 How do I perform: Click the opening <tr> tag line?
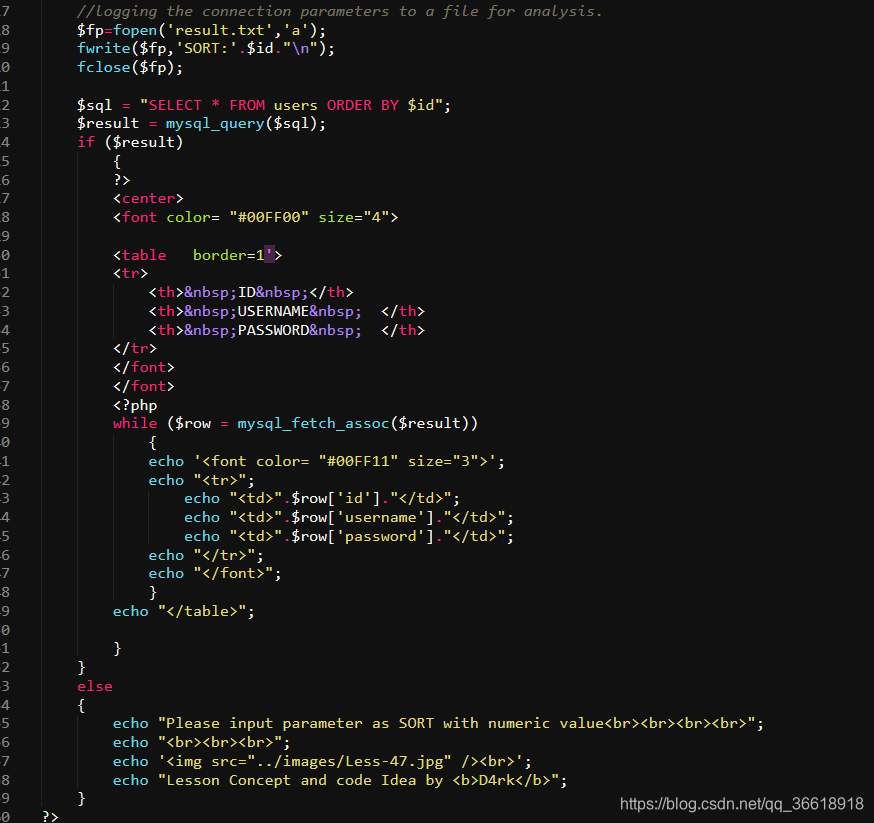(x=130, y=274)
